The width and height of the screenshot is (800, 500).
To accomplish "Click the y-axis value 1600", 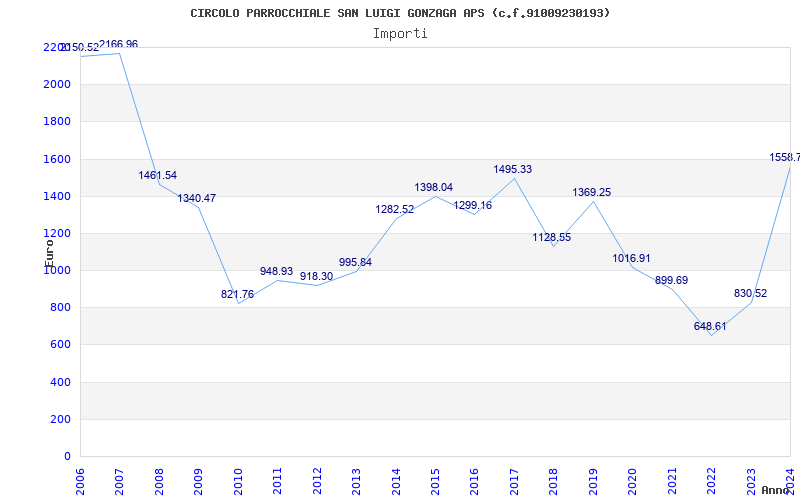I will tap(57, 159).
